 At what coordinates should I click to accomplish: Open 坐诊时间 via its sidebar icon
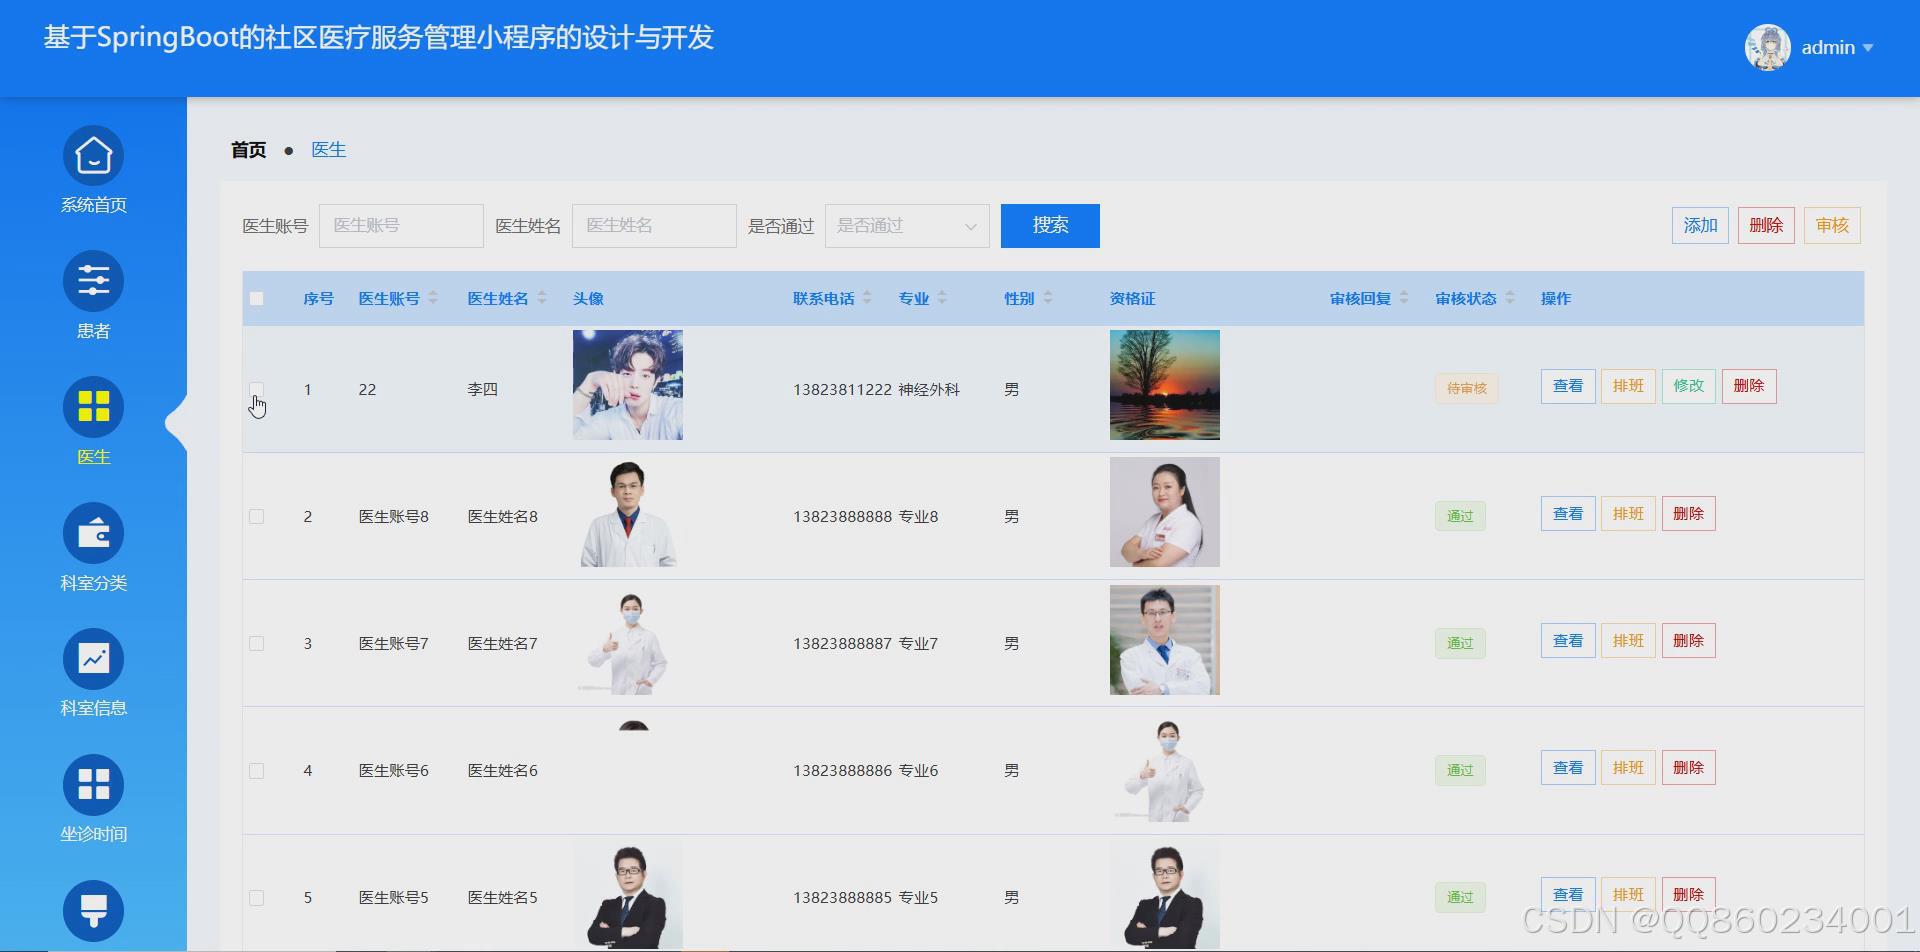(93, 785)
